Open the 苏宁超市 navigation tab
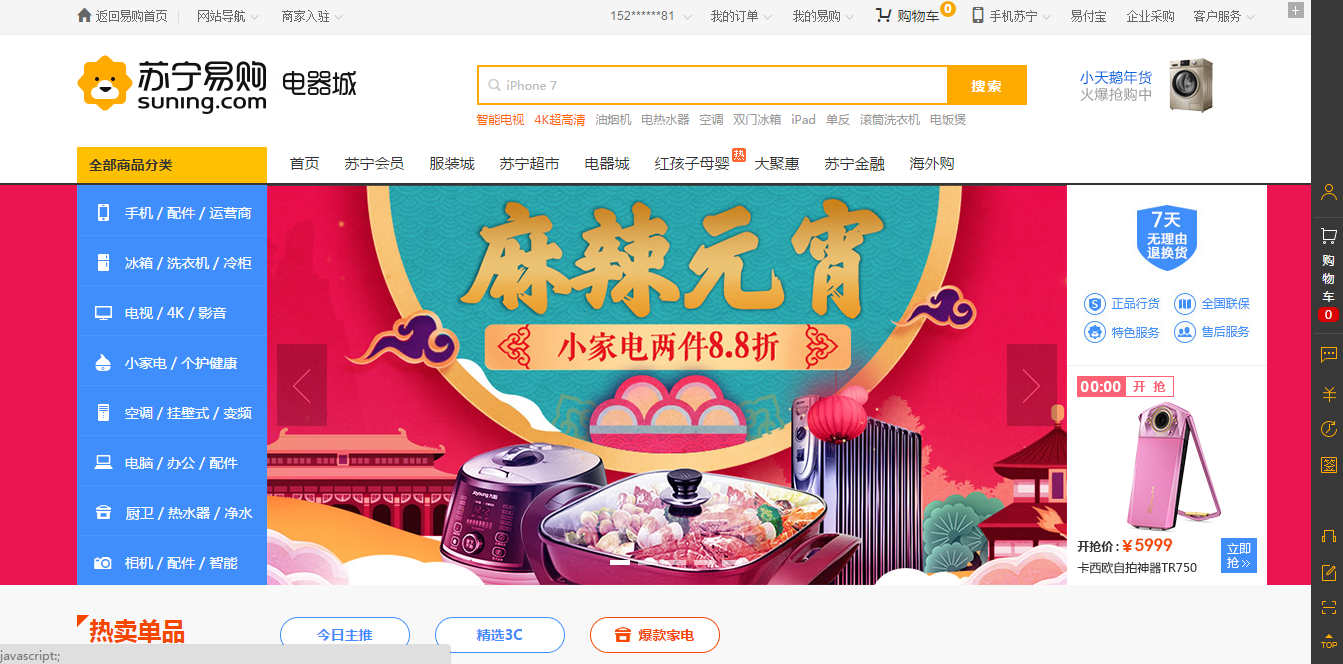 click(529, 164)
